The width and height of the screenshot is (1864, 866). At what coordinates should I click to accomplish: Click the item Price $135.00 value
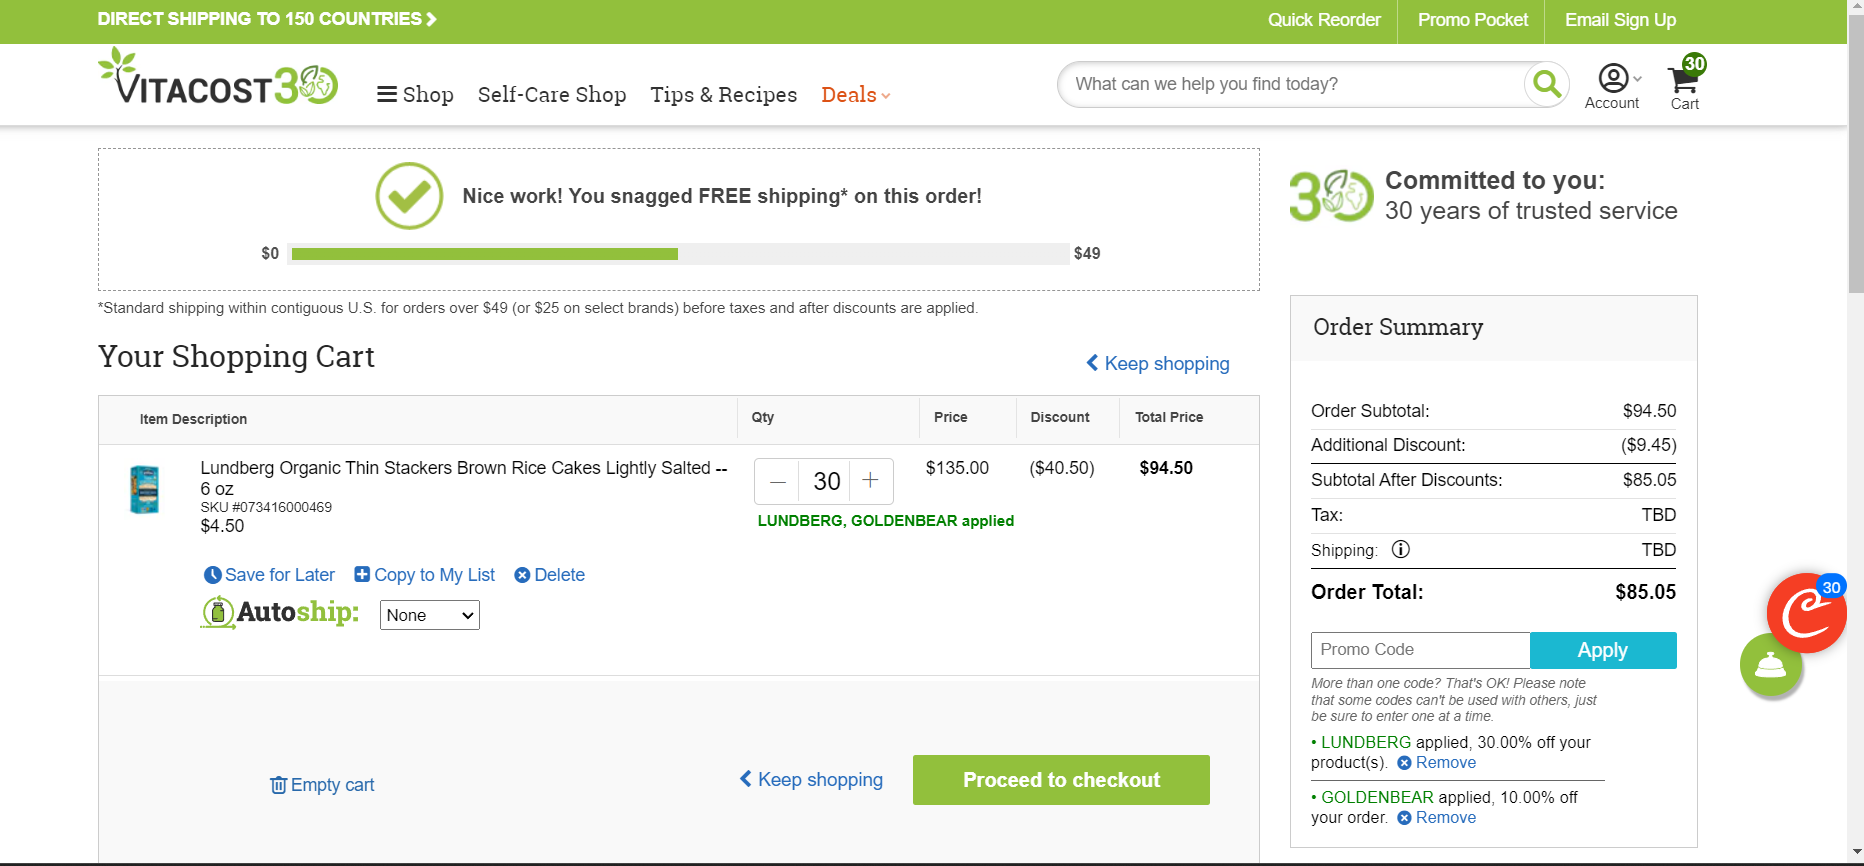[957, 468]
